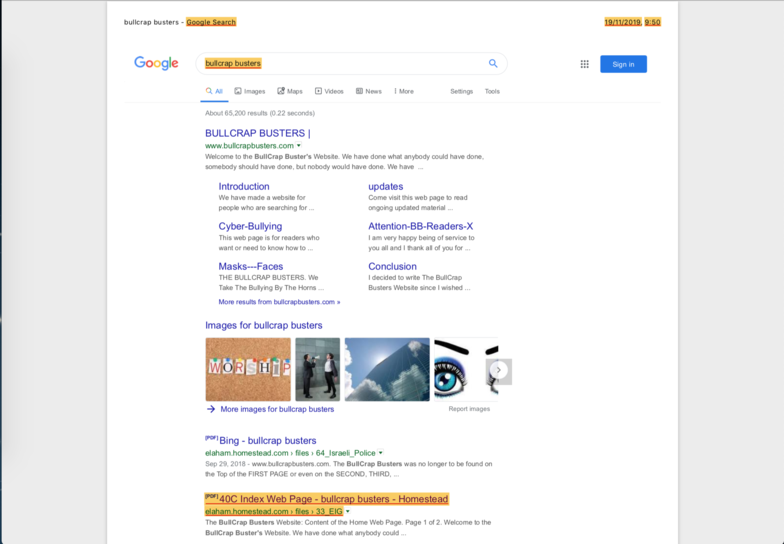Click the search magnifier icon
784x544 pixels.
tap(493, 64)
